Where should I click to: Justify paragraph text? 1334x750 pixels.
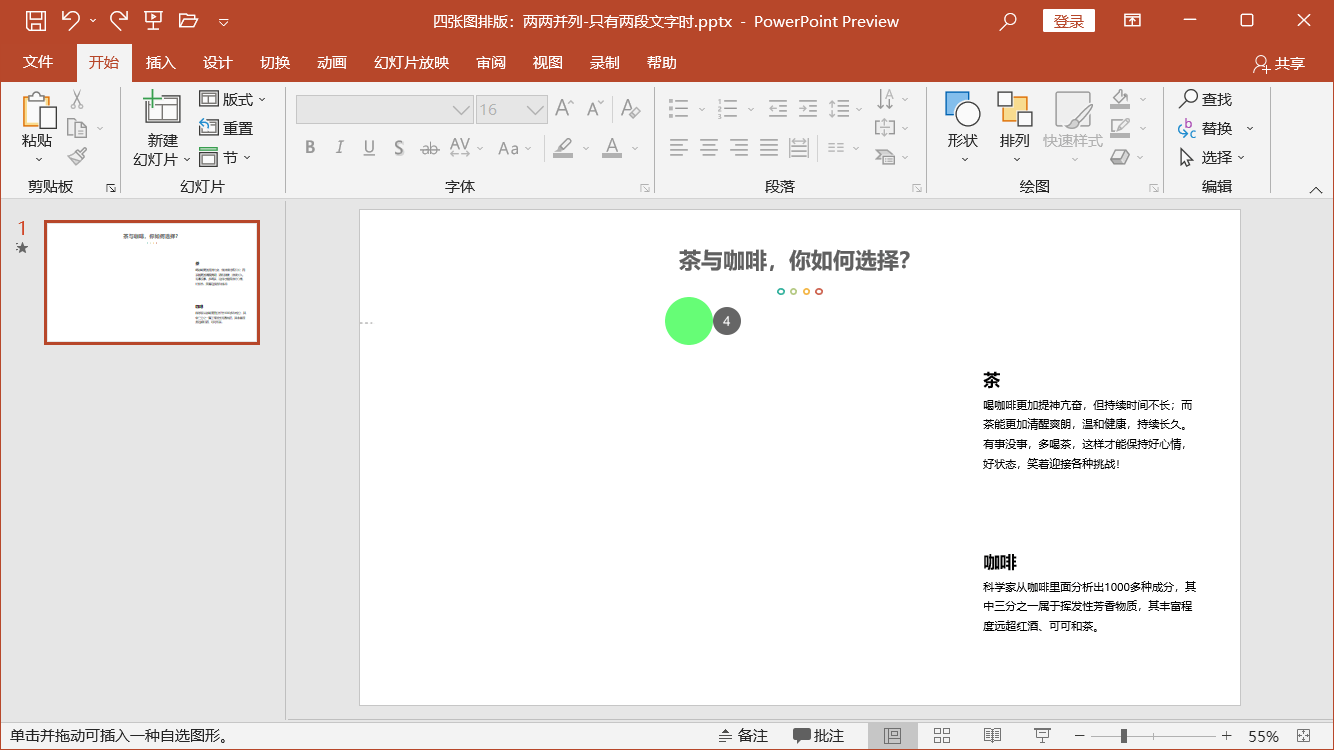click(x=769, y=148)
